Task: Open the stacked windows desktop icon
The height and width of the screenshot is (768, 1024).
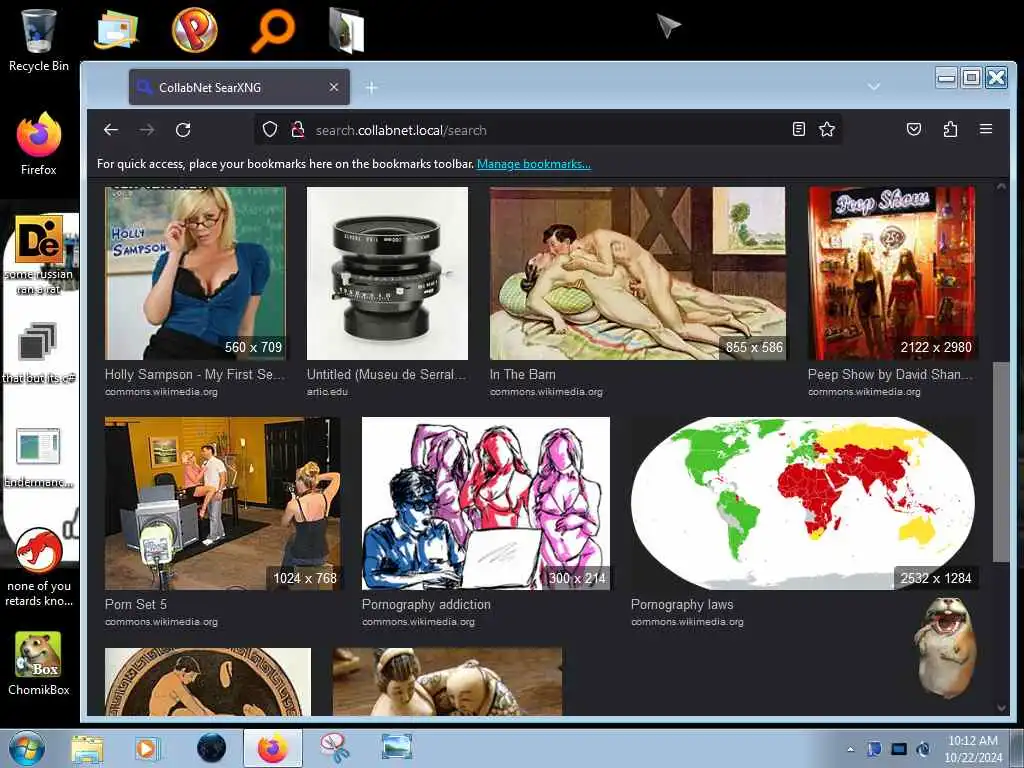Action: tap(37, 353)
